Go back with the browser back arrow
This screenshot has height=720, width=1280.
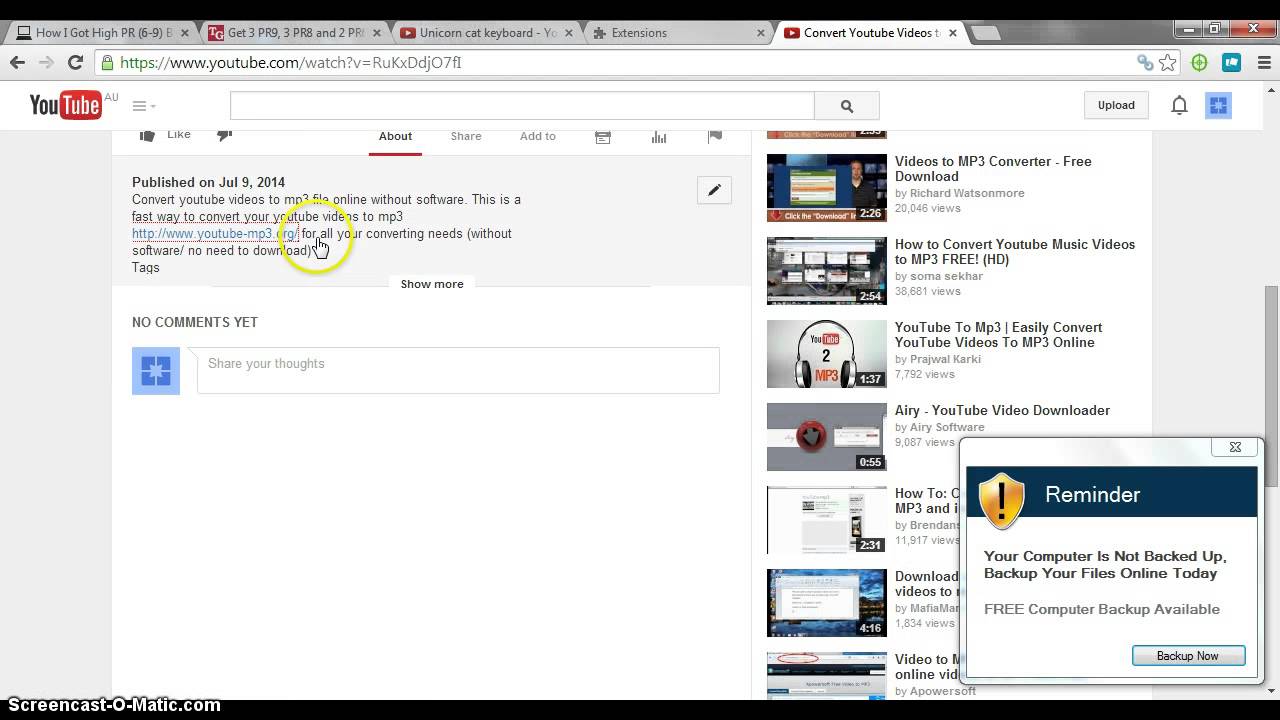click(x=17, y=62)
